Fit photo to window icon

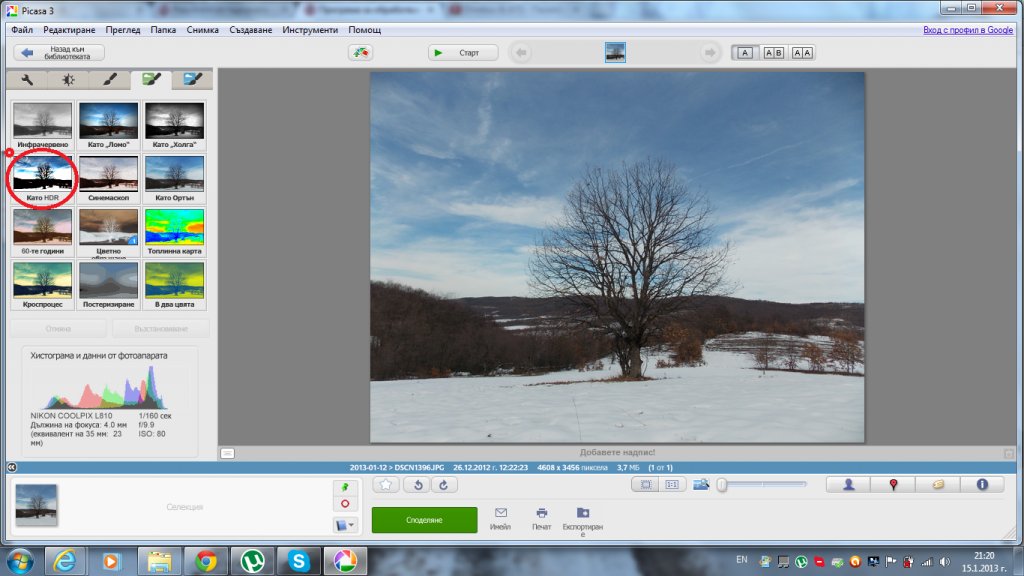tap(646, 485)
